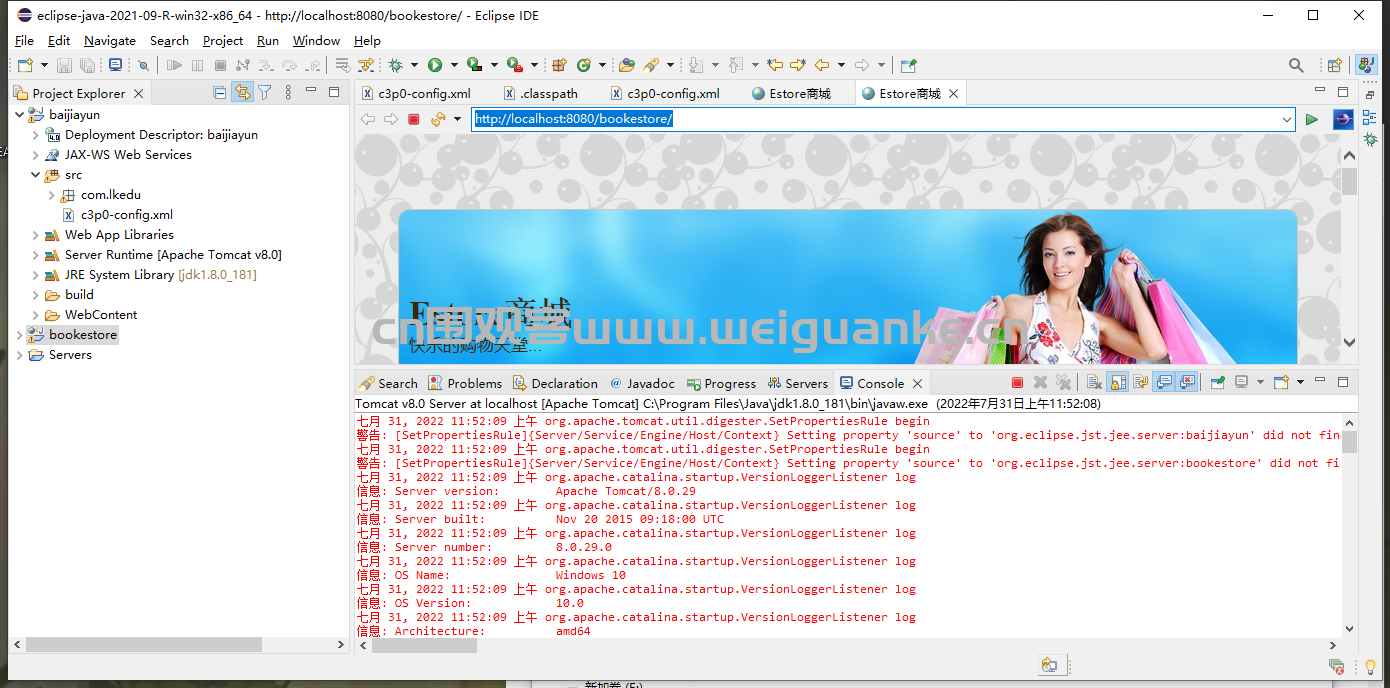Viewport: 1390px width, 688px height.
Task: Open the Navigate menu
Action: (x=110, y=41)
